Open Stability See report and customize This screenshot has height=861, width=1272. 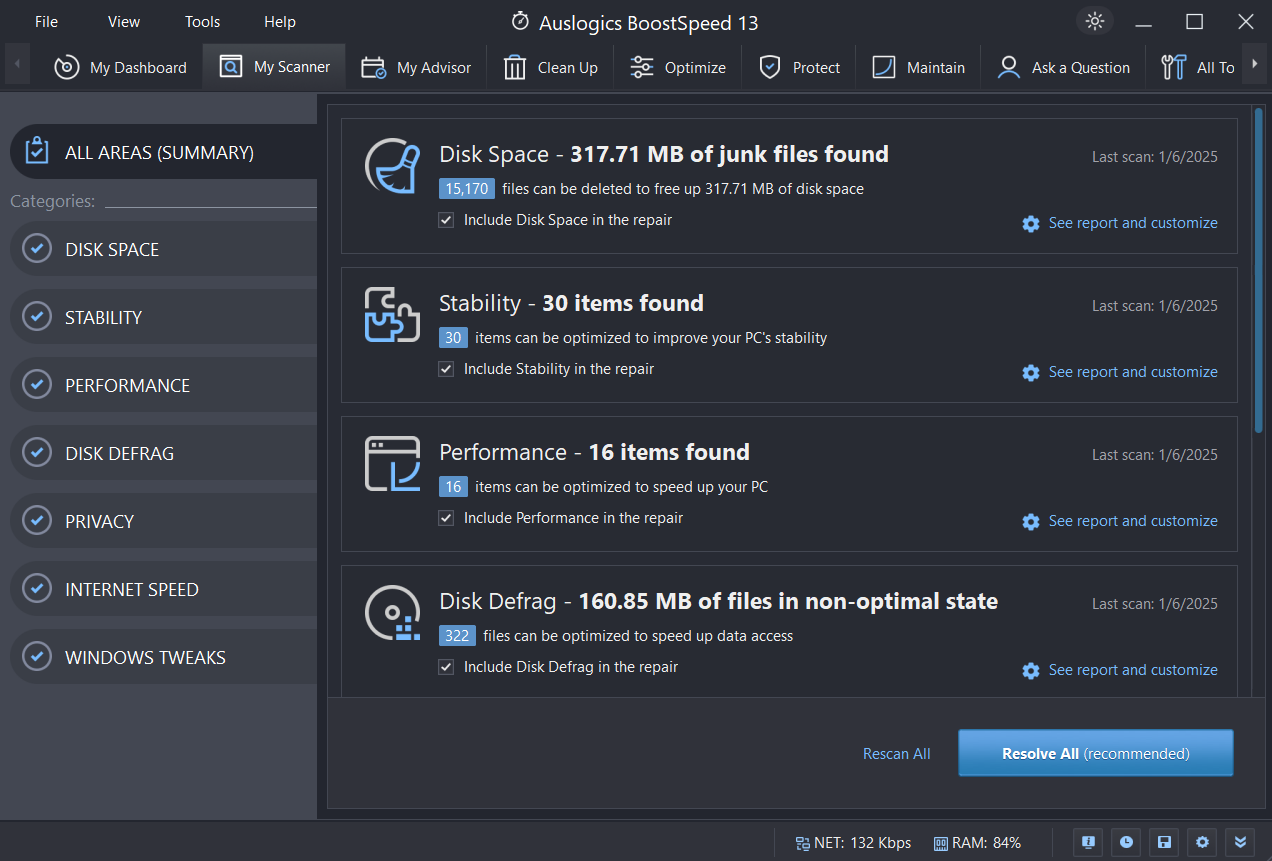[1120, 372]
